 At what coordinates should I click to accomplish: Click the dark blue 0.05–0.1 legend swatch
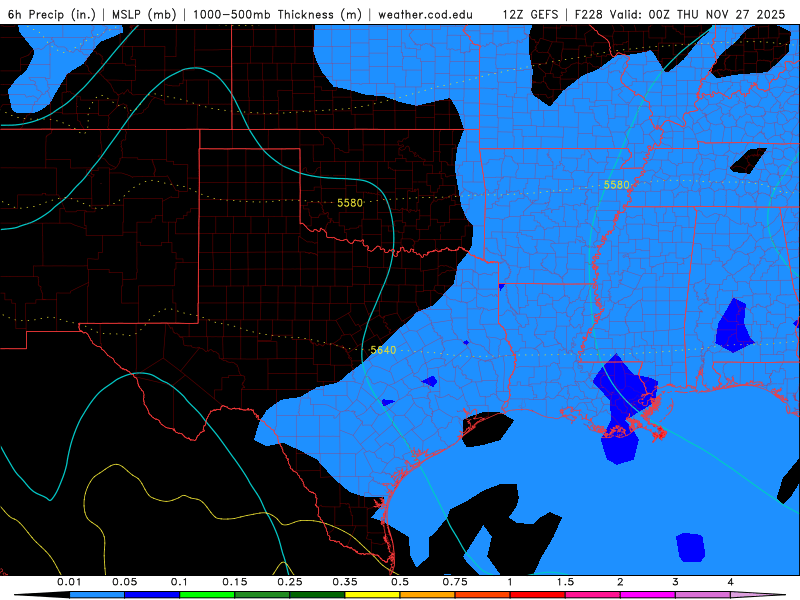pyautogui.click(x=152, y=595)
